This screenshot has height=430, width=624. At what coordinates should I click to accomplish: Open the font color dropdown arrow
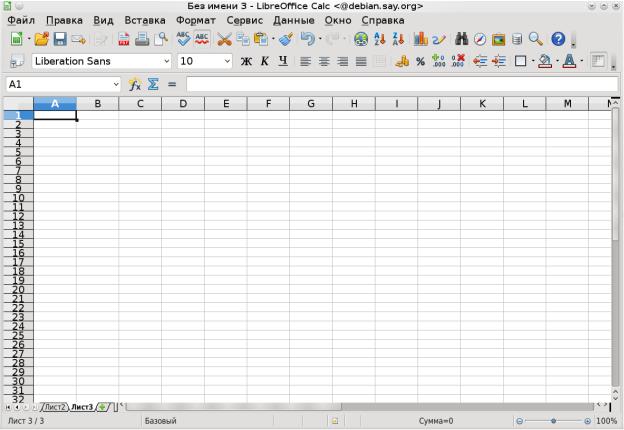582,61
